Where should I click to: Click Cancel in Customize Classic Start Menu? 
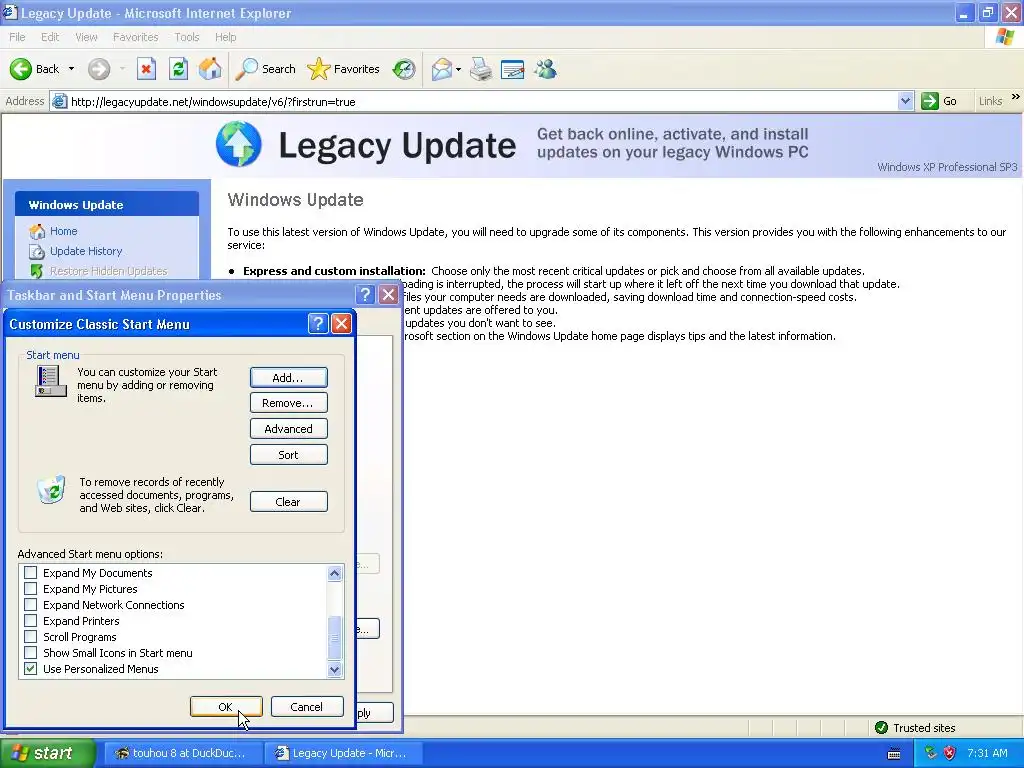click(307, 707)
